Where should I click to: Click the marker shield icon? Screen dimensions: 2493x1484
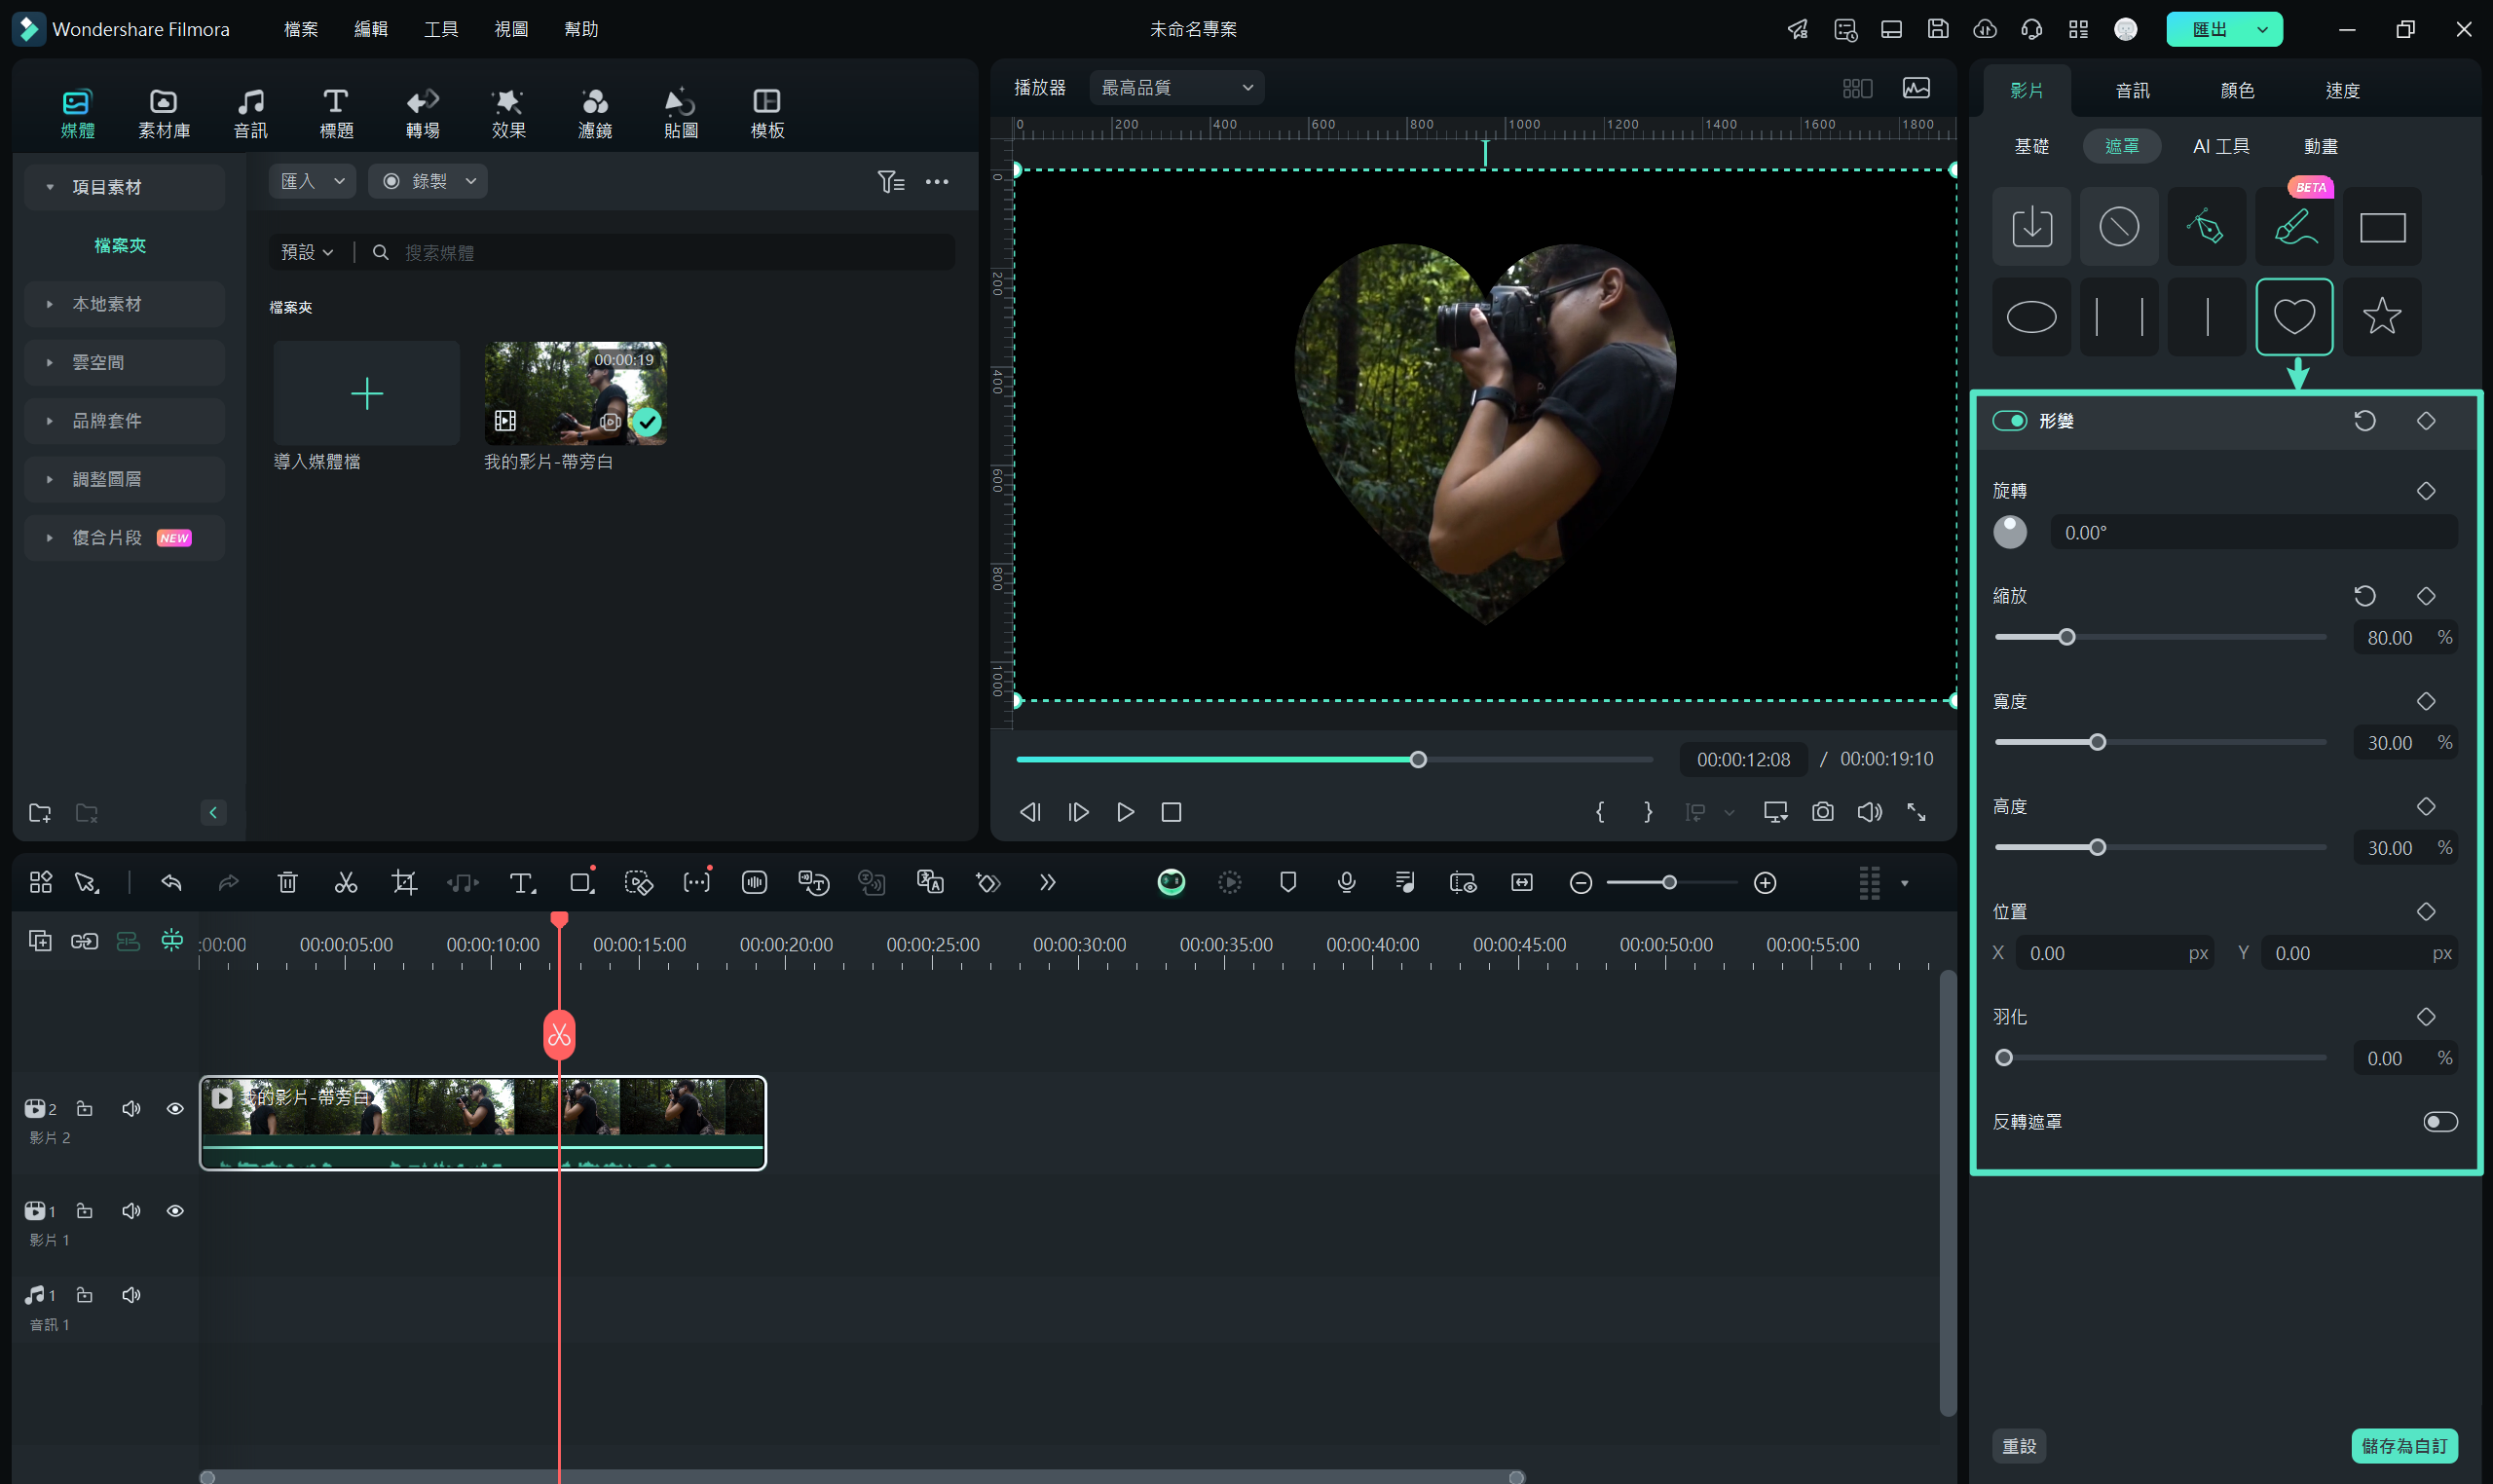coord(1288,882)
